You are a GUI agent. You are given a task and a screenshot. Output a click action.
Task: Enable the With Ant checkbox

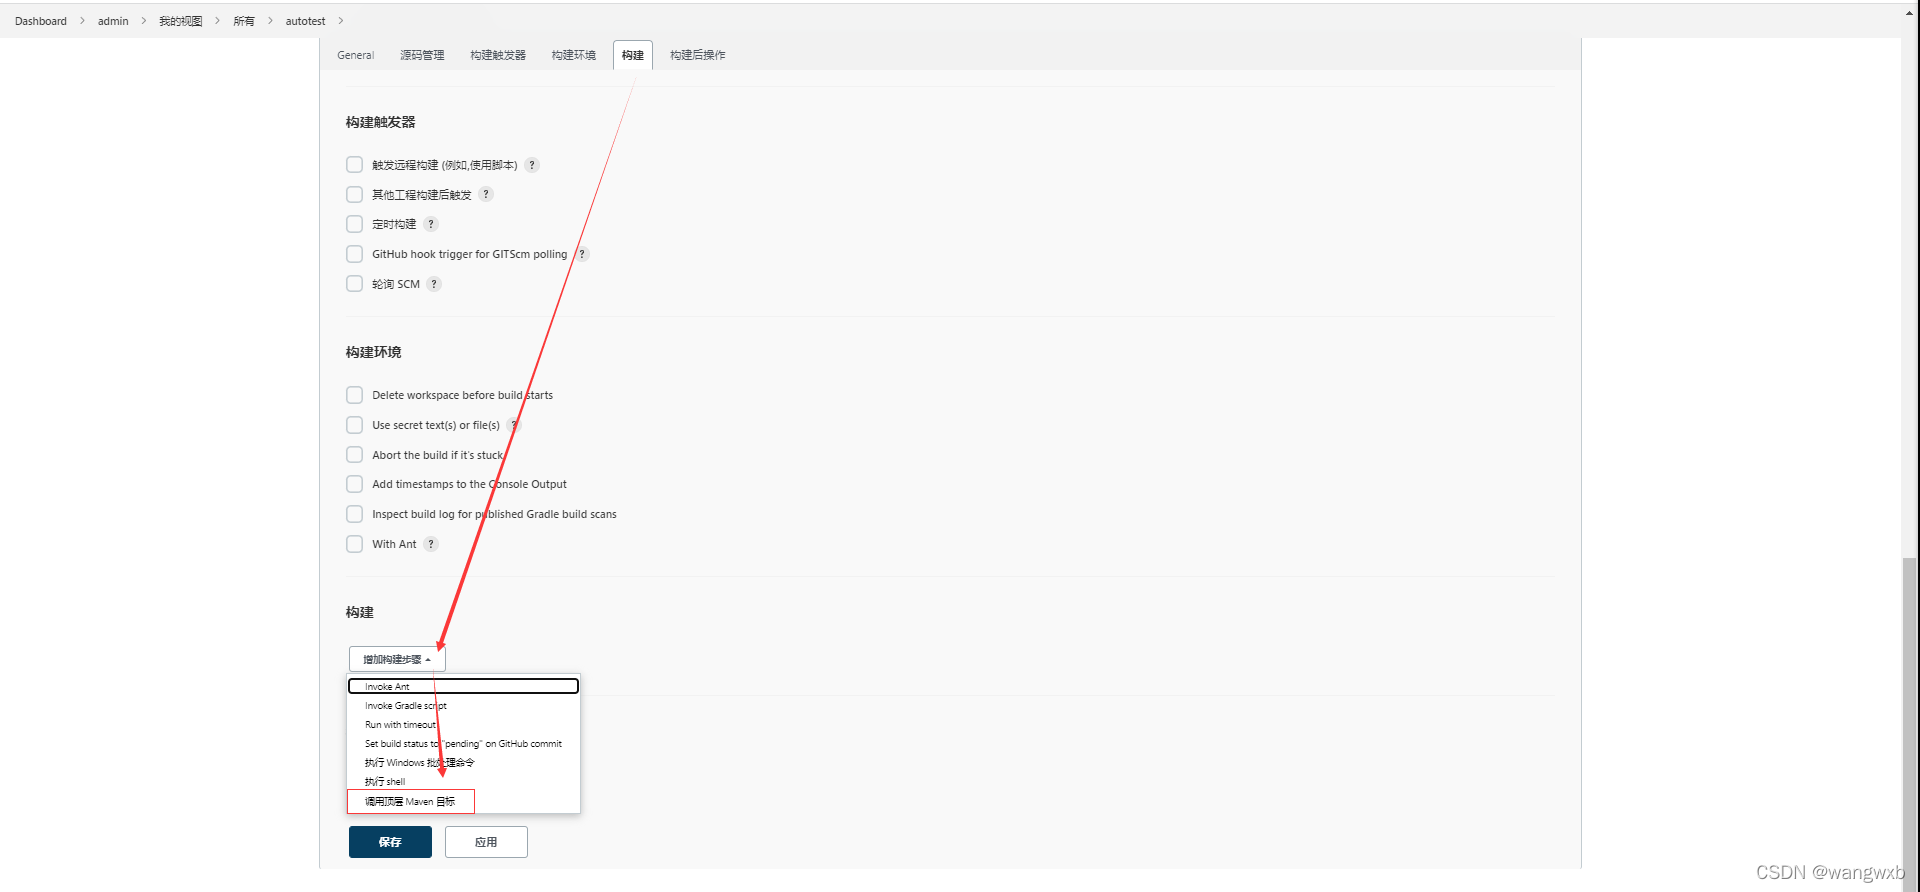pos(354,544)
